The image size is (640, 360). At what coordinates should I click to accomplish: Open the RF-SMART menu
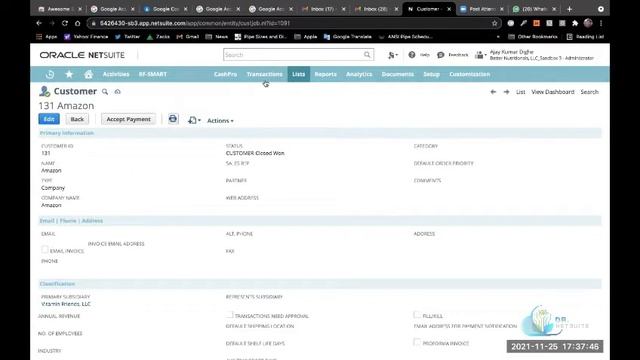(x=153, y=74)
